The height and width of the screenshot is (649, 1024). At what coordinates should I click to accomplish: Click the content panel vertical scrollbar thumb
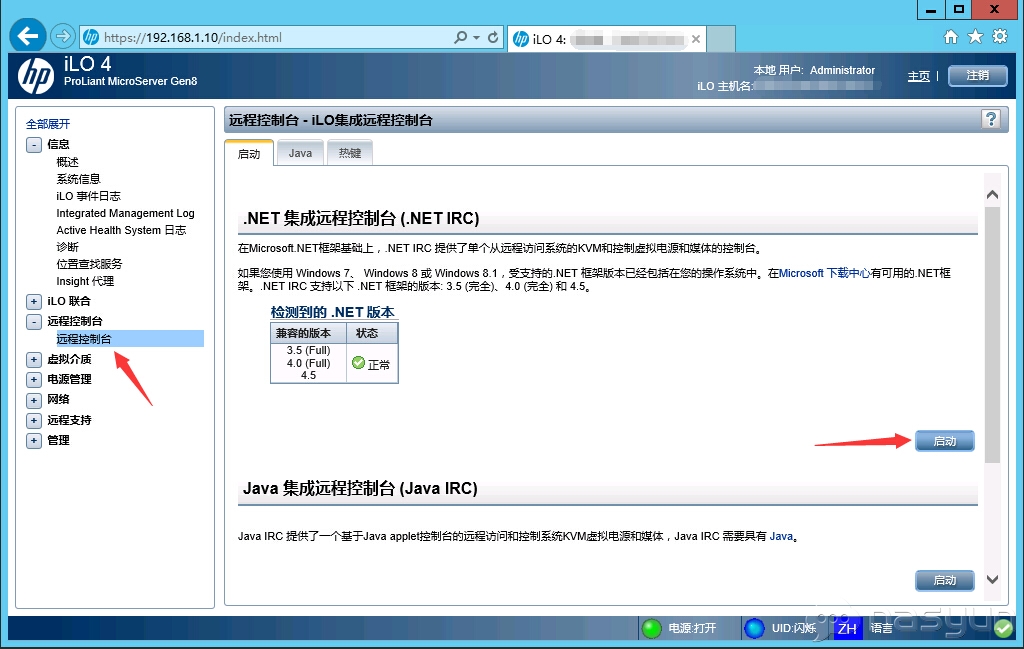point(992,335)
